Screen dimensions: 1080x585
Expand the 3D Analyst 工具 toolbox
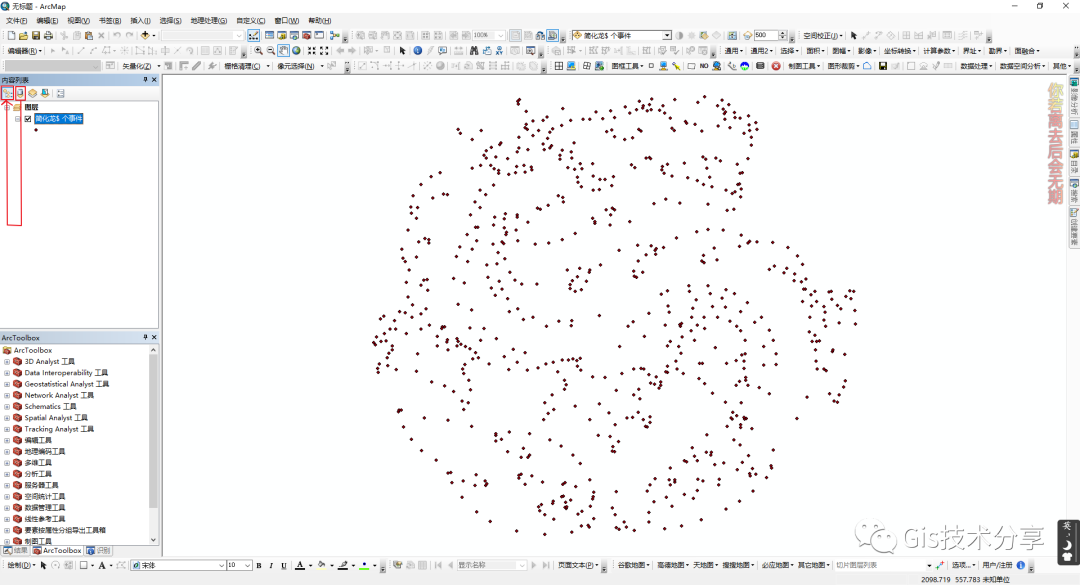click(x=7, y=362)
